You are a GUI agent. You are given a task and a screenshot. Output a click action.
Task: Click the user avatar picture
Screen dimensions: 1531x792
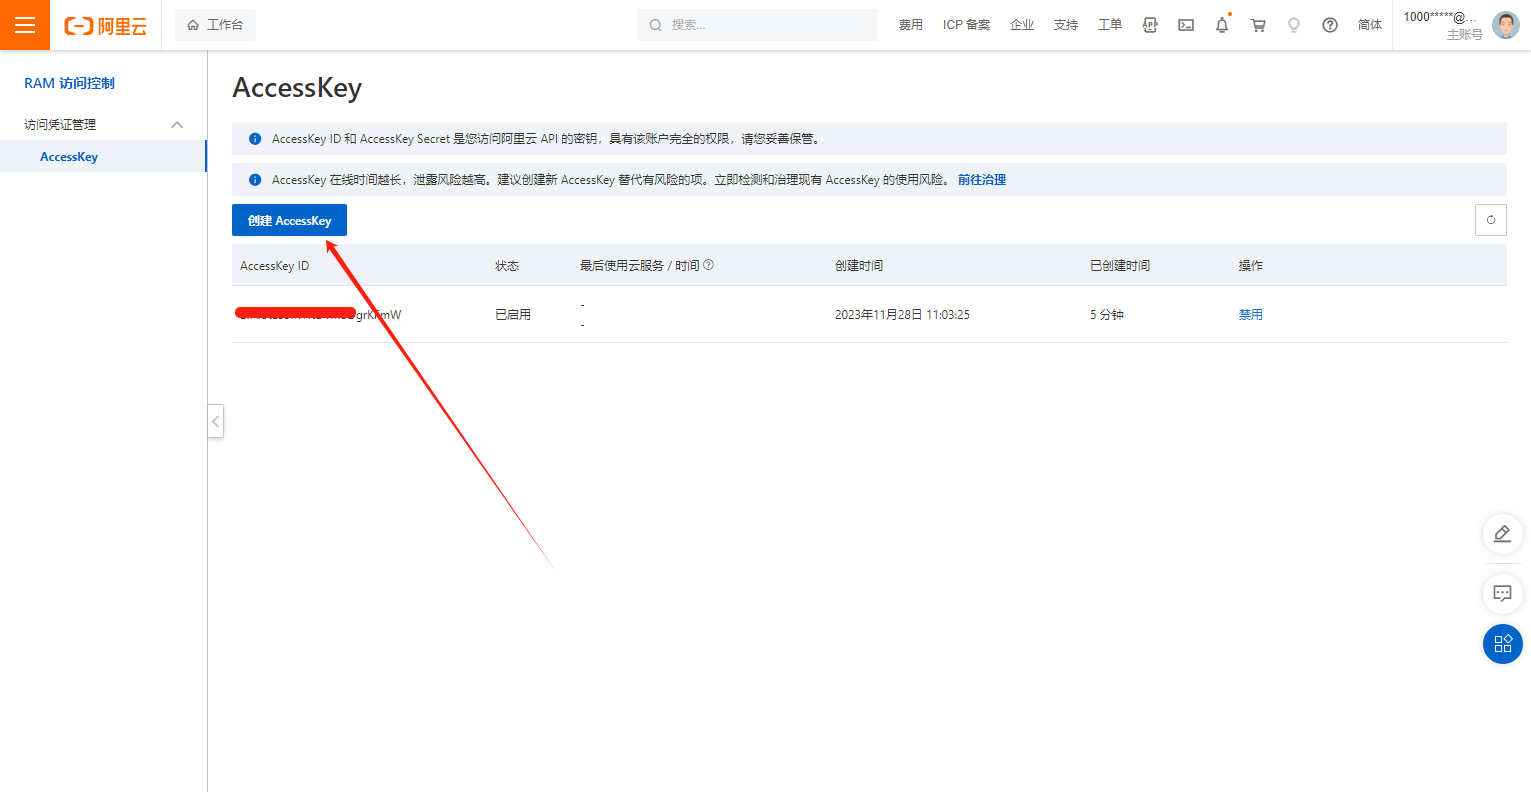(1506, 25)
